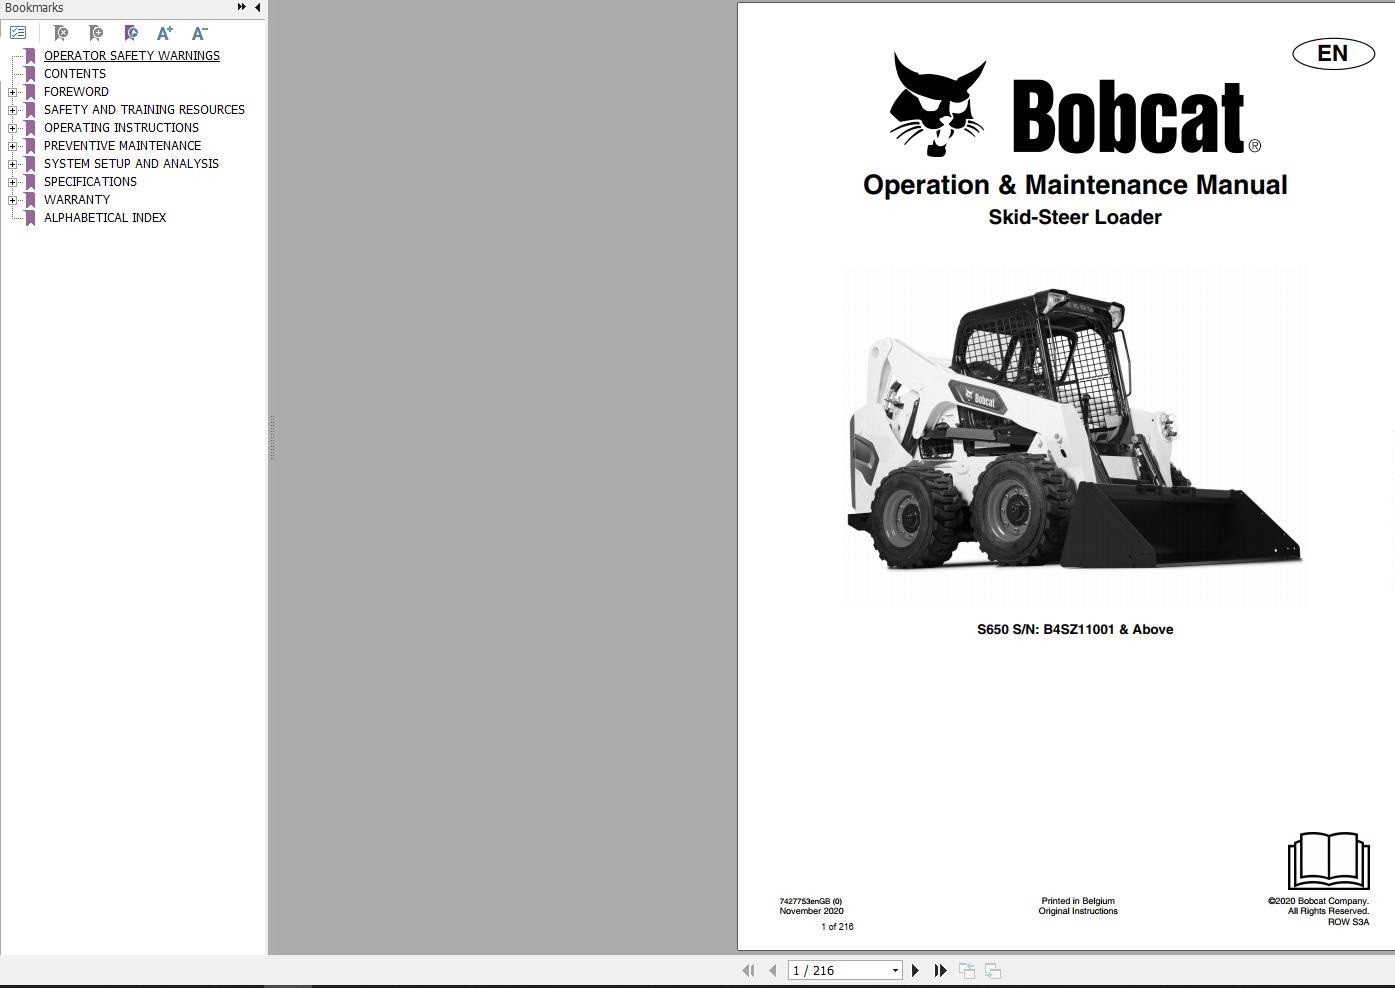Viewport: 1395px width, 988px height.
Task: Click the 'Bookmarks' panel title
Action: pyautogui.click(x=34, y=8)
